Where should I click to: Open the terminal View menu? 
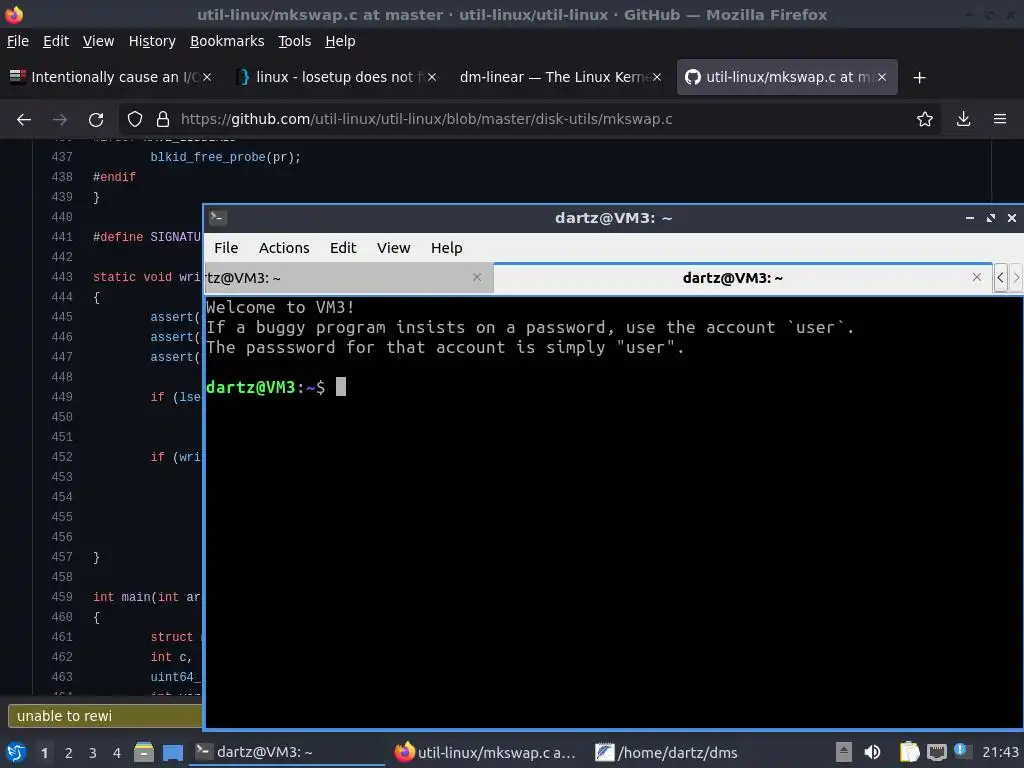(393, 248)
